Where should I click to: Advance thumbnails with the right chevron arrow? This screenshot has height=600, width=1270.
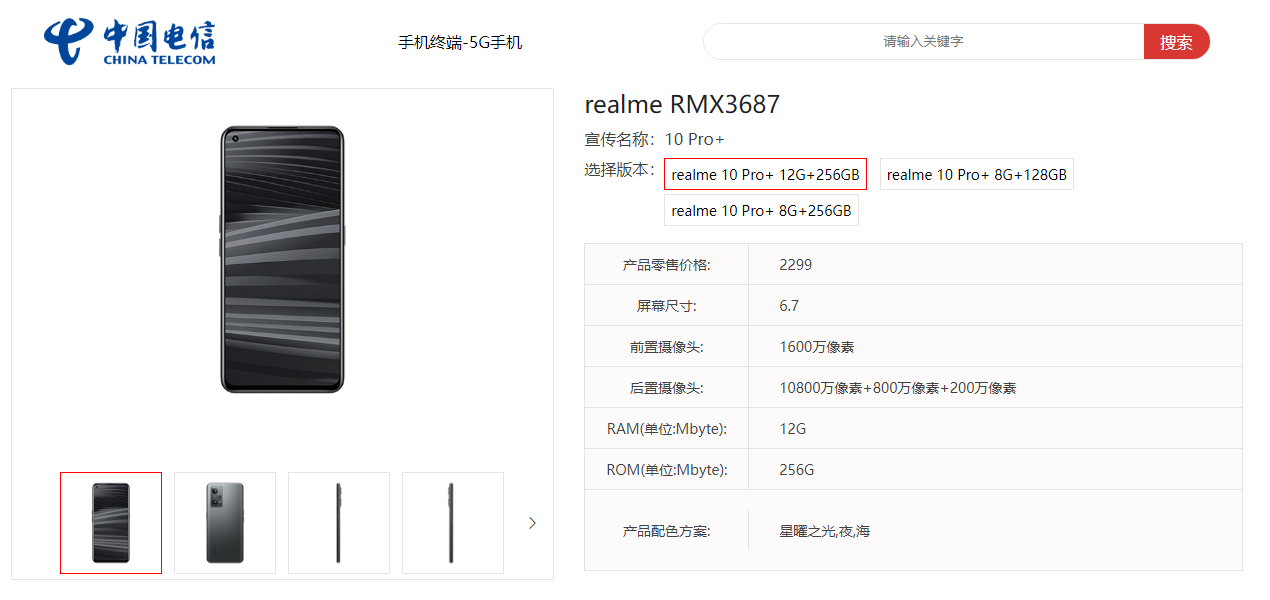coord(532,523)
